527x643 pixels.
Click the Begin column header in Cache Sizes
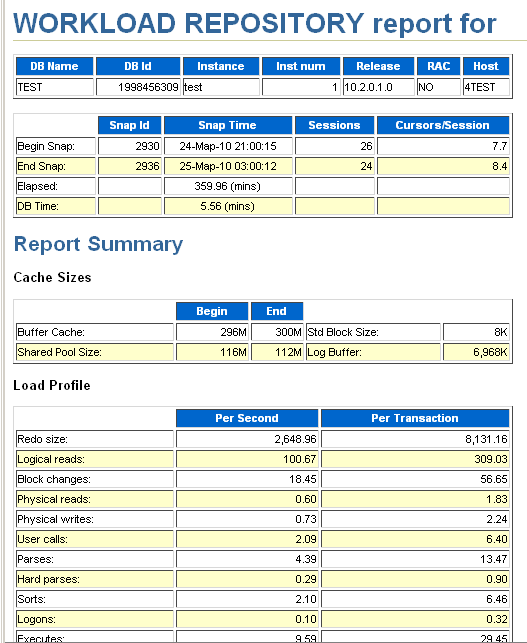pyautogui.click(x=212, y=311)
